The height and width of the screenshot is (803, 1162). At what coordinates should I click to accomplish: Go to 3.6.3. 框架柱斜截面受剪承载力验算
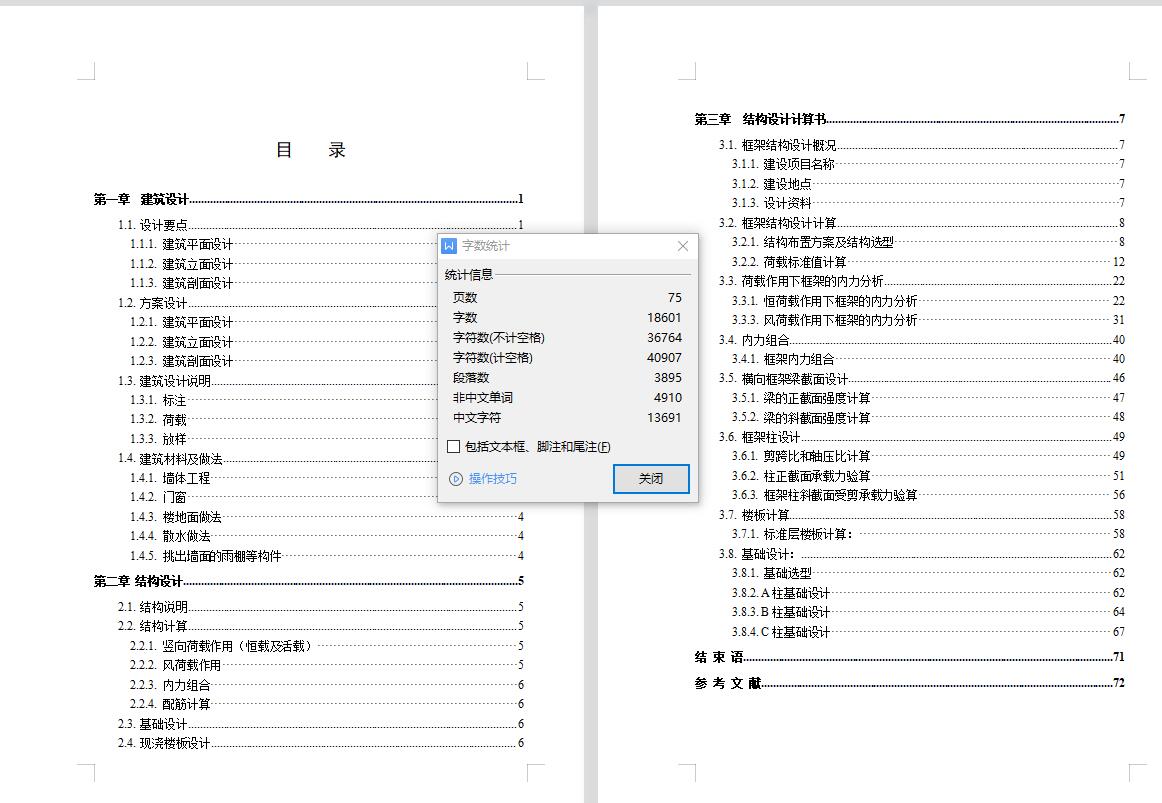click(928, 496)
